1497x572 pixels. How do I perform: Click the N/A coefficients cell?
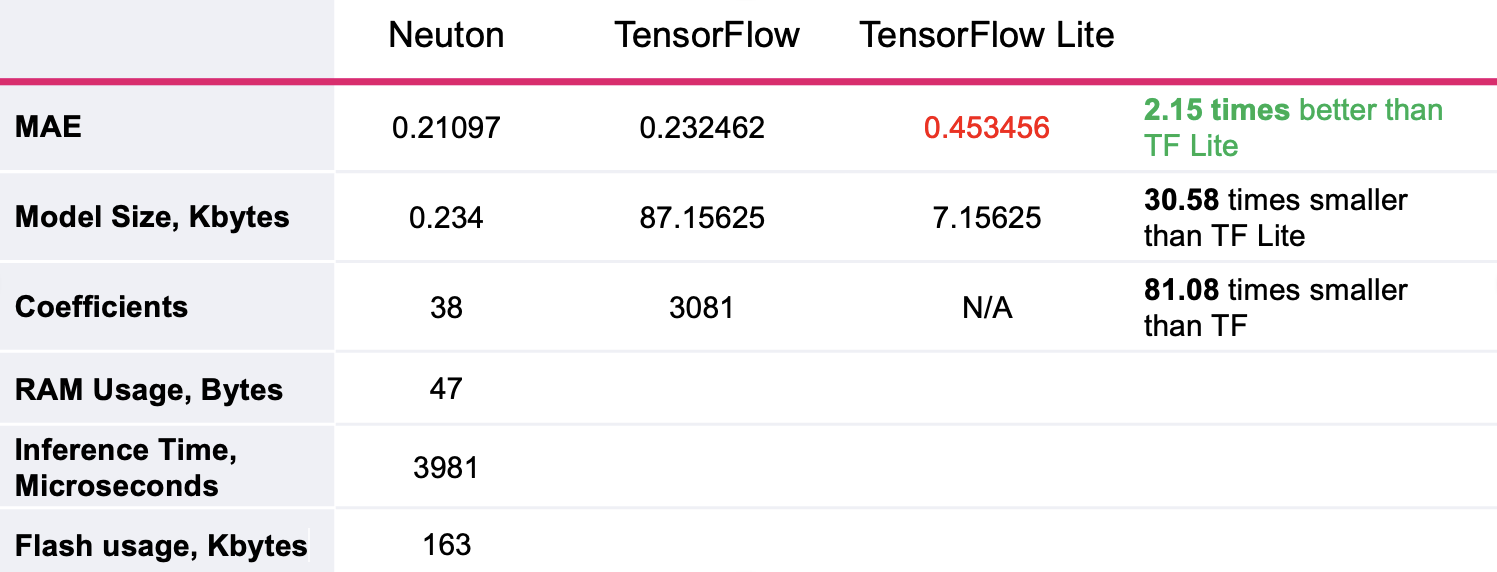pyautogui.click(x=987, y=308)
